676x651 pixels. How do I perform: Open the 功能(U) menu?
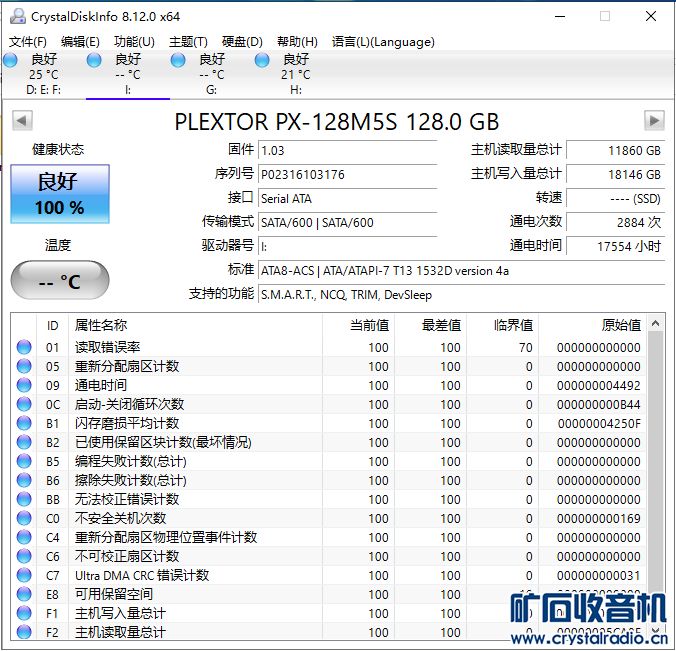tap(134, 42)
